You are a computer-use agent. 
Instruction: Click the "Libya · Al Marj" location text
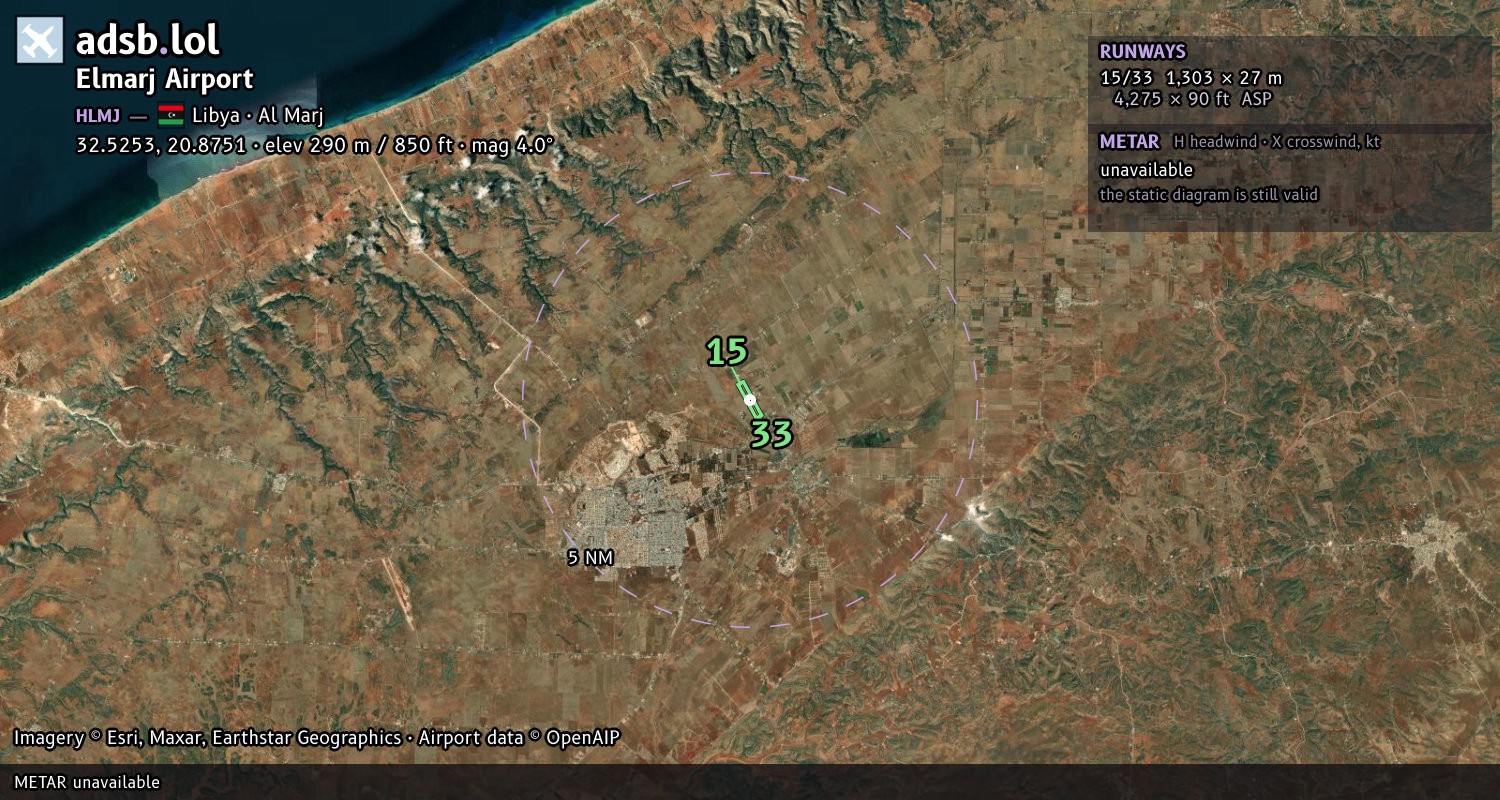pyautogui.click(x=258, y=116)
